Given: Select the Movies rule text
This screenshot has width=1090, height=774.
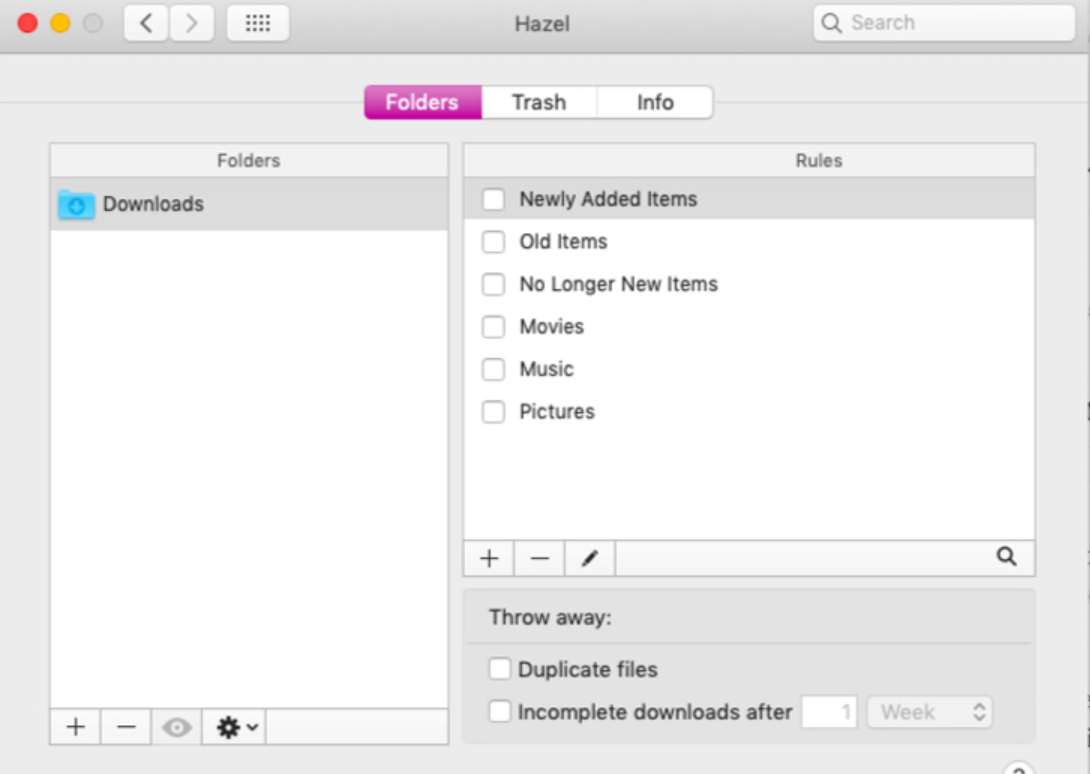Looking at the screenshot, I should 552,327.
